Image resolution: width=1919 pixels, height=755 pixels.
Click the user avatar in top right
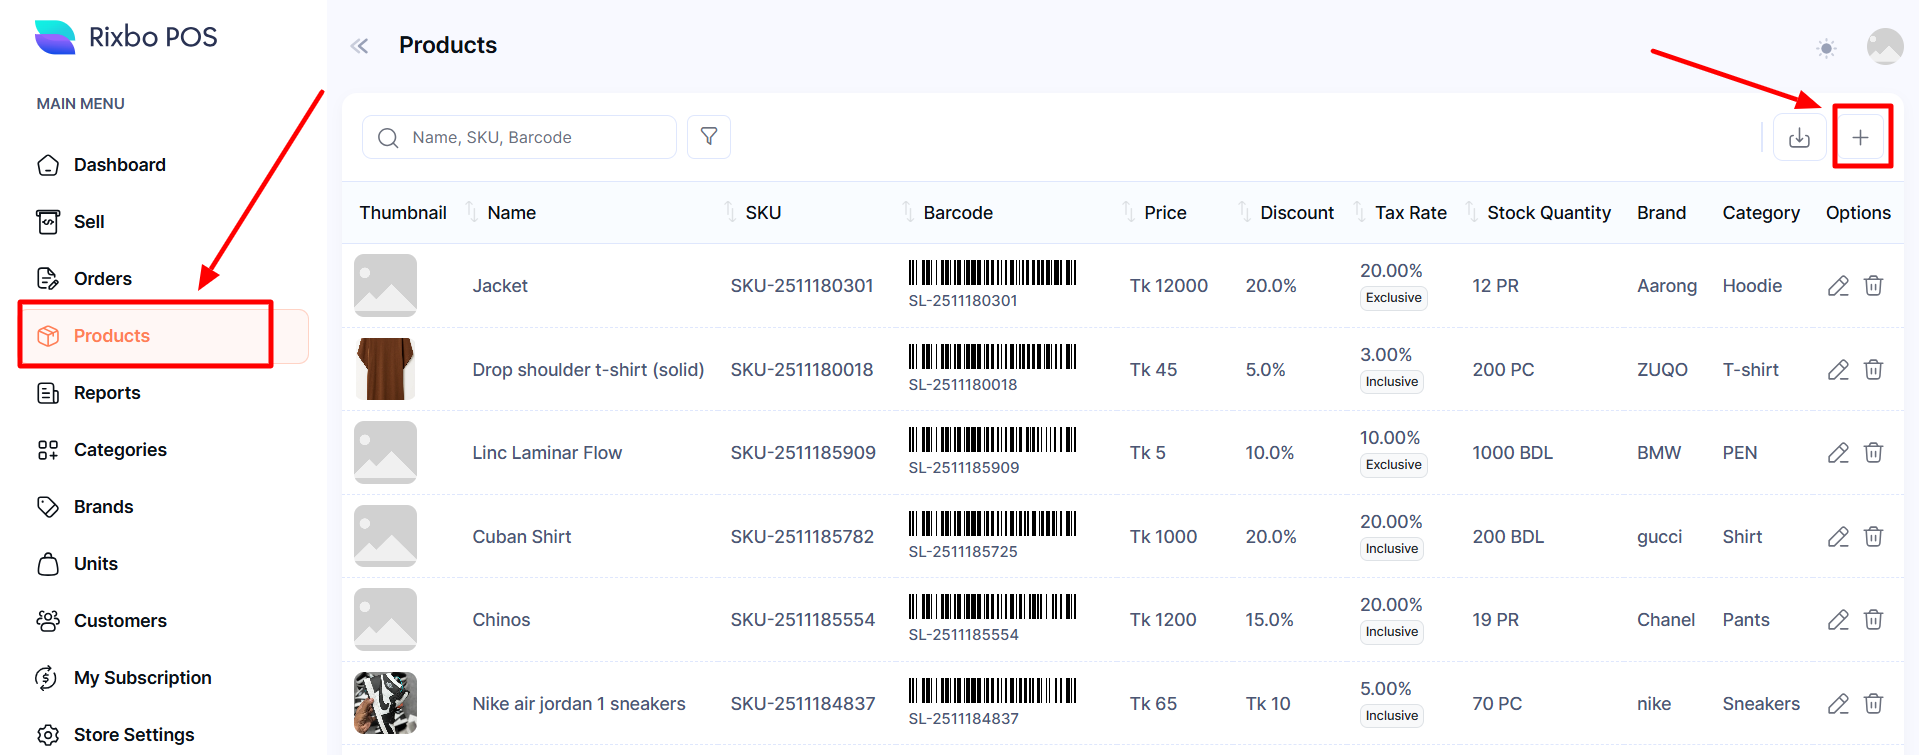click(1884, 47)
